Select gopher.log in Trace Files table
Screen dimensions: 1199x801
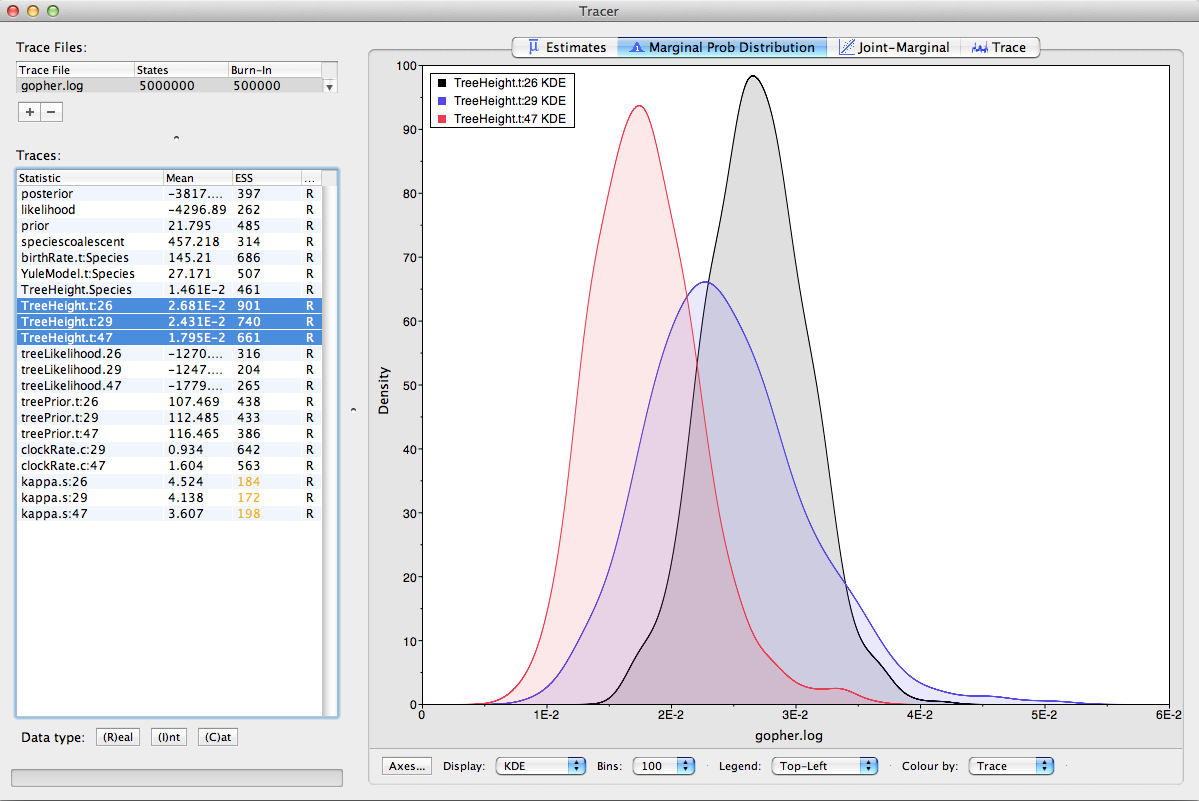coord(75,86)
